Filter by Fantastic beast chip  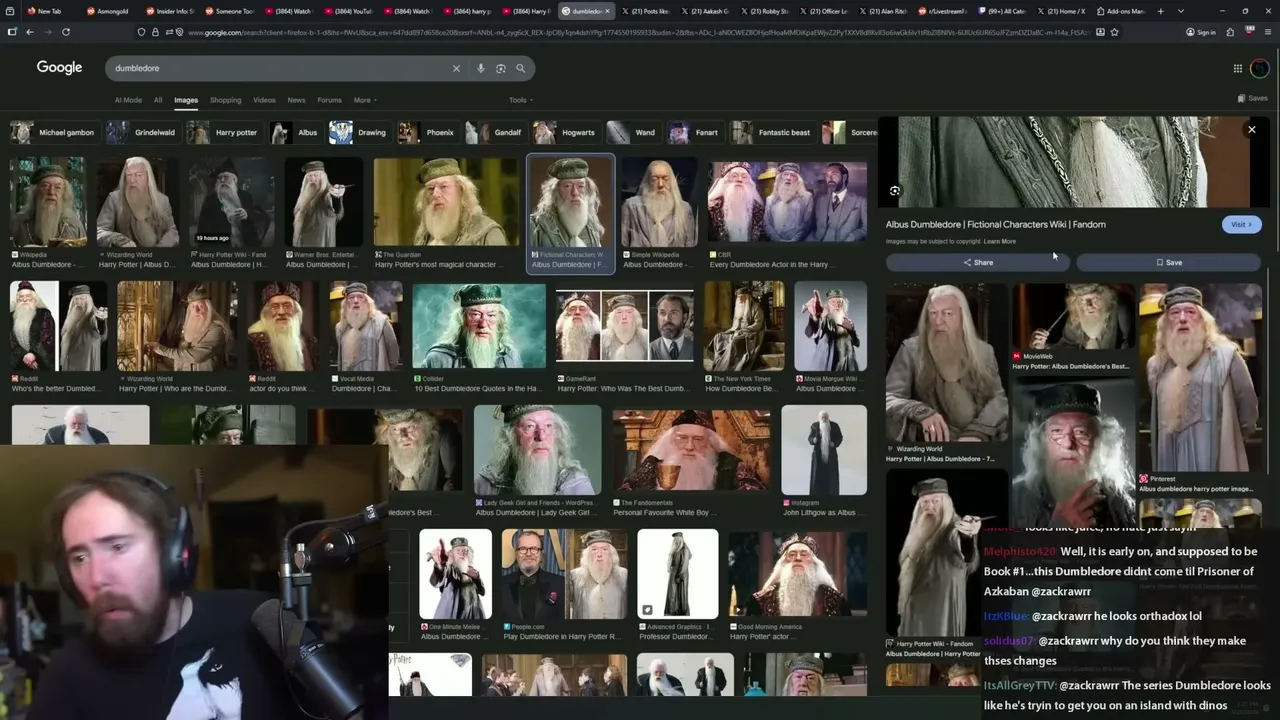[772, 132]
